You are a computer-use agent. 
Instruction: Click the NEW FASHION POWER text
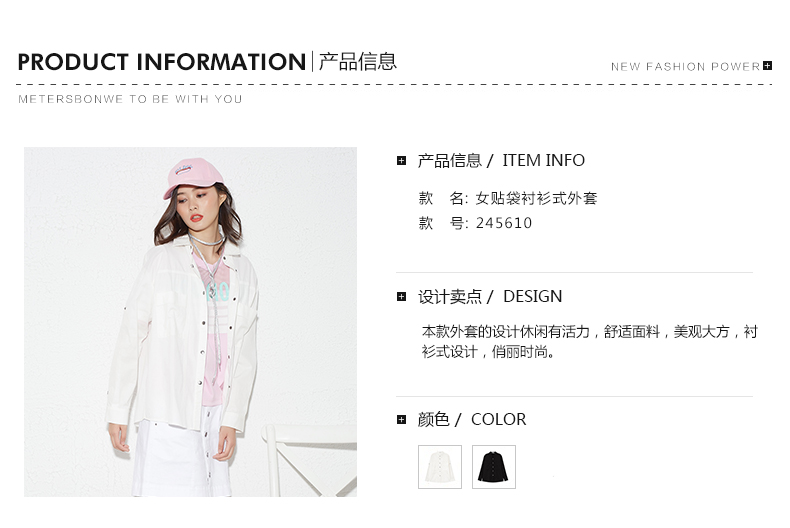[685, 67]
